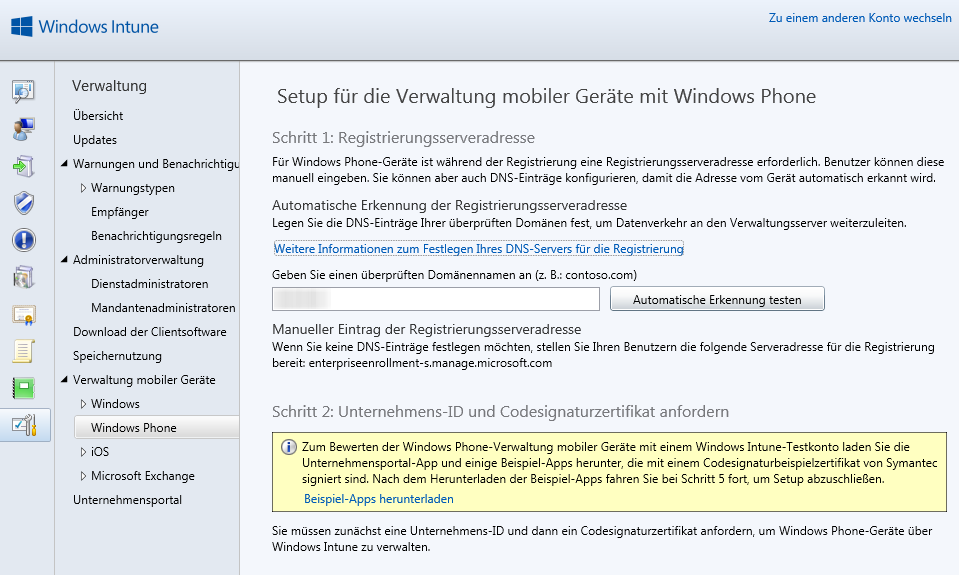Click Automatische Erkennung der Registrierungsserveradresse subheading
The width and height of the screenshot is (959, 575).
450,206
